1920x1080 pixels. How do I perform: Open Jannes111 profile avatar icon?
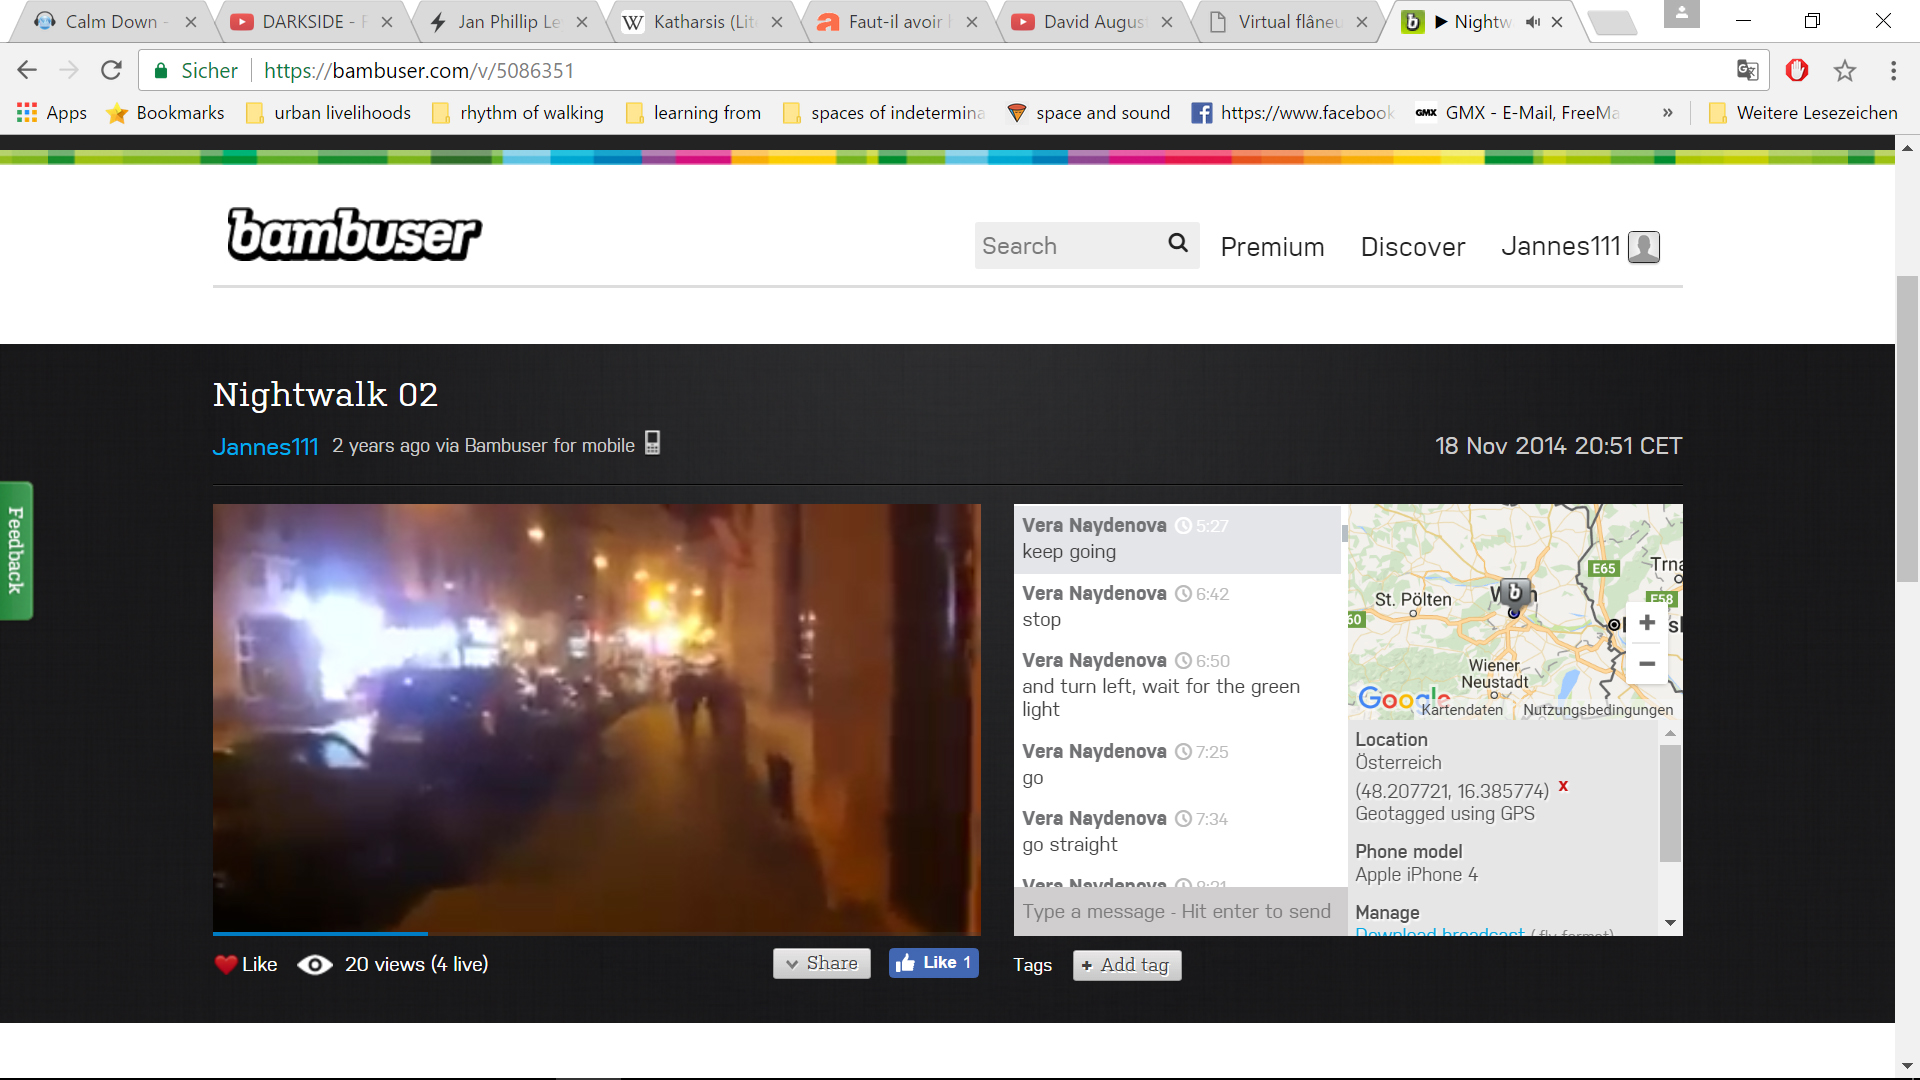(x=1644, y=246)
